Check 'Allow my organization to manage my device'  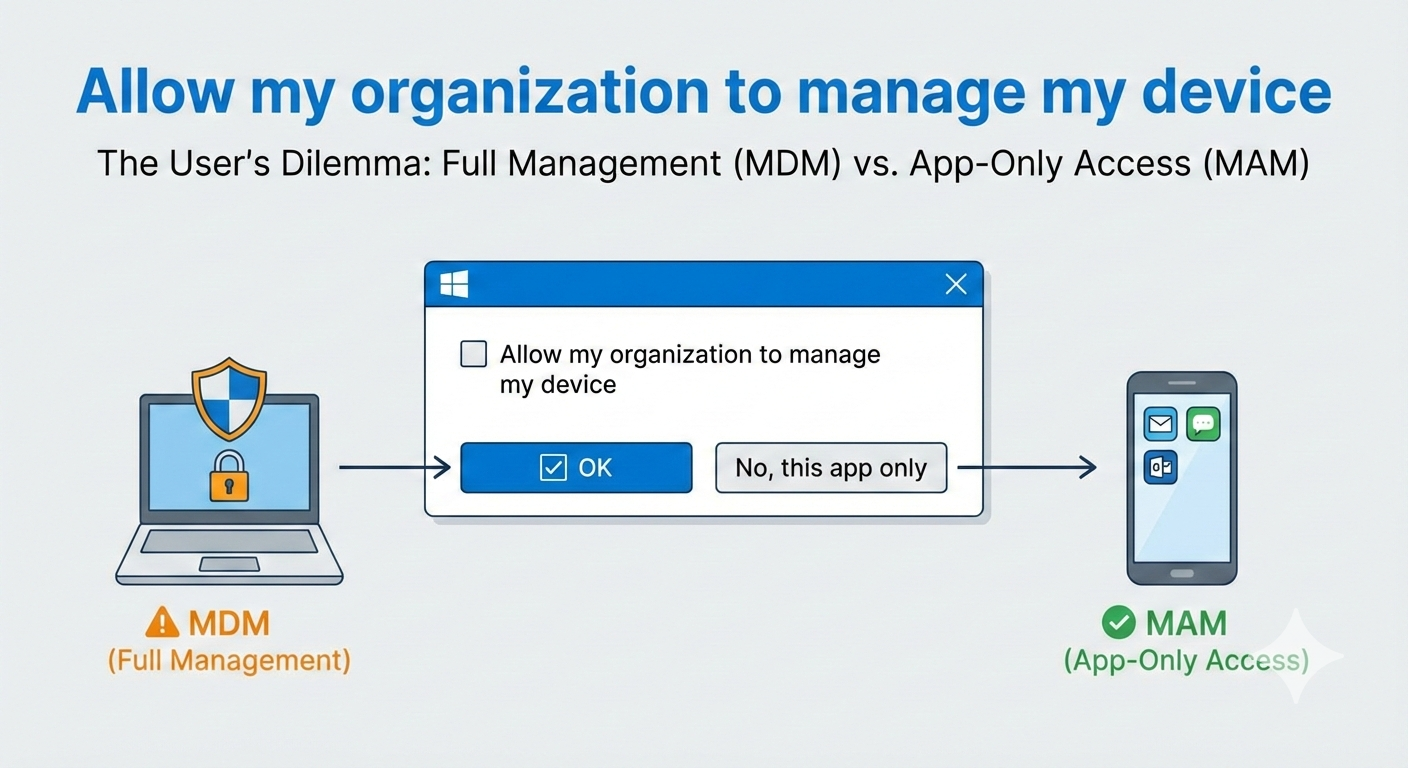[472, 353]
